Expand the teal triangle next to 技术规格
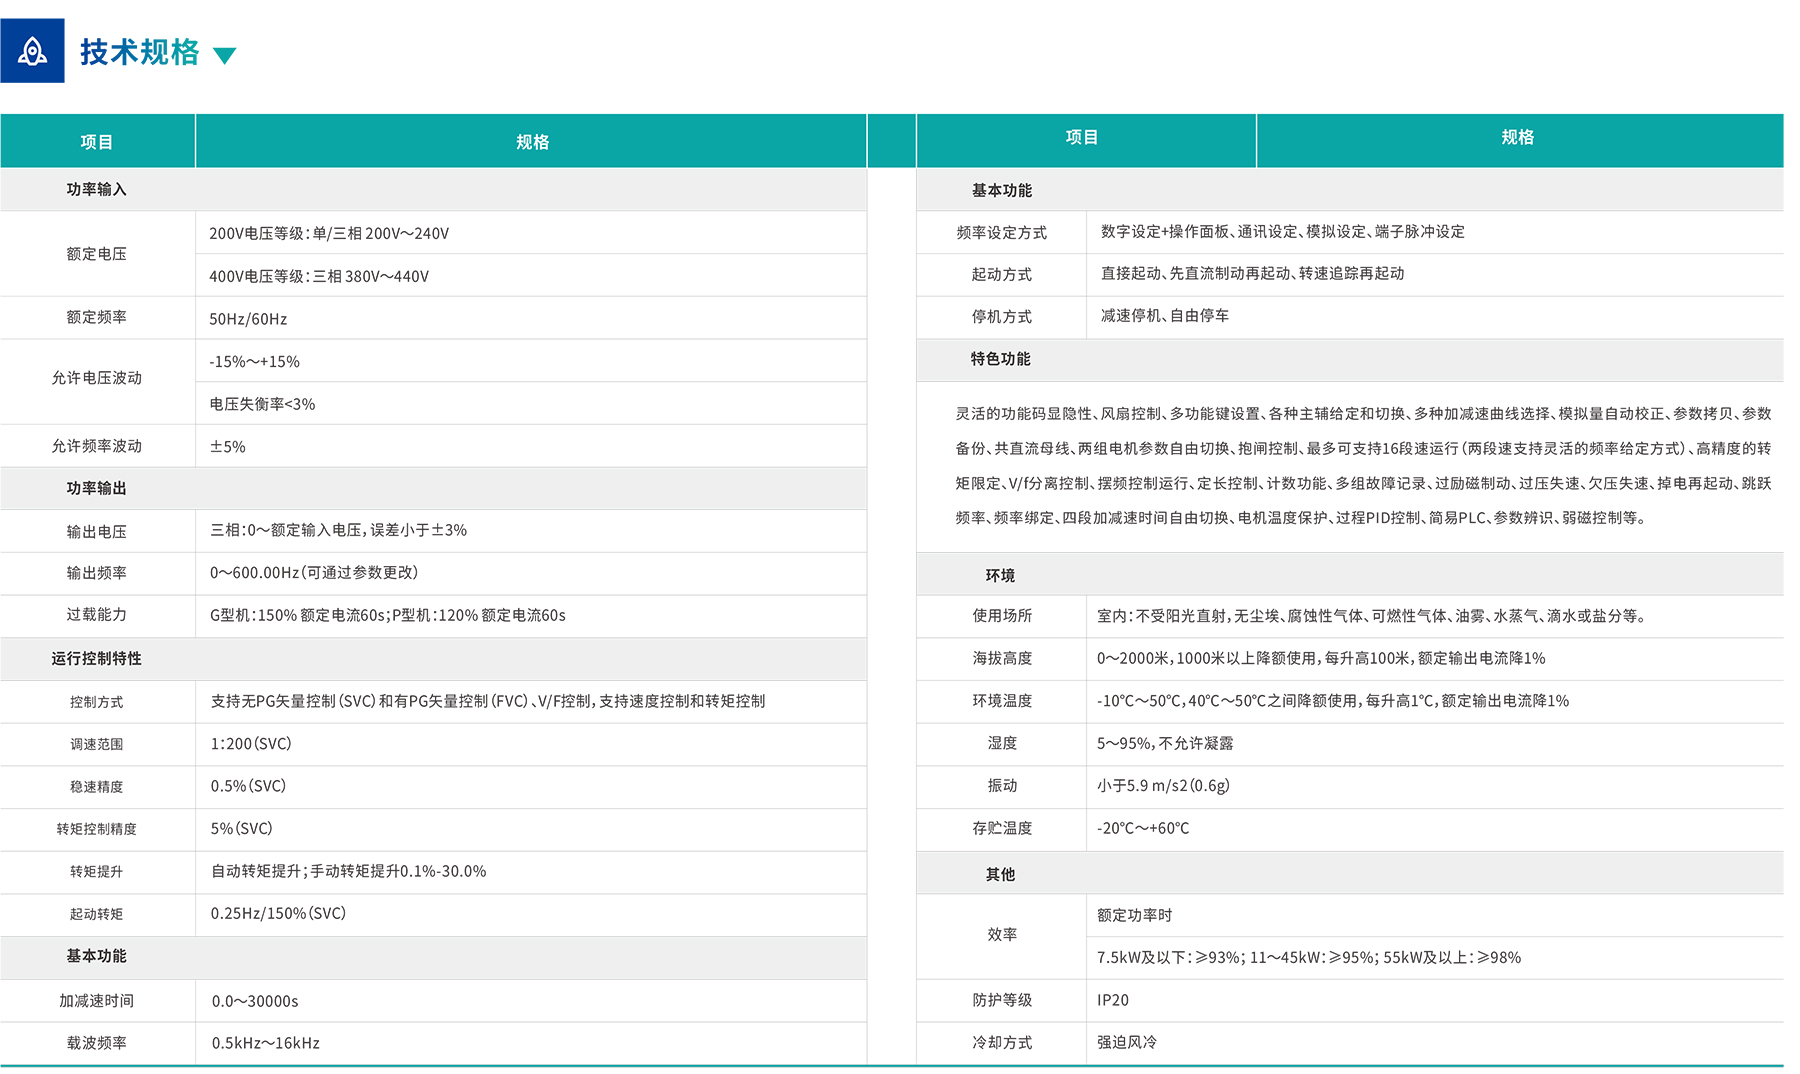 pyautogui.click(x=225, y=56)
